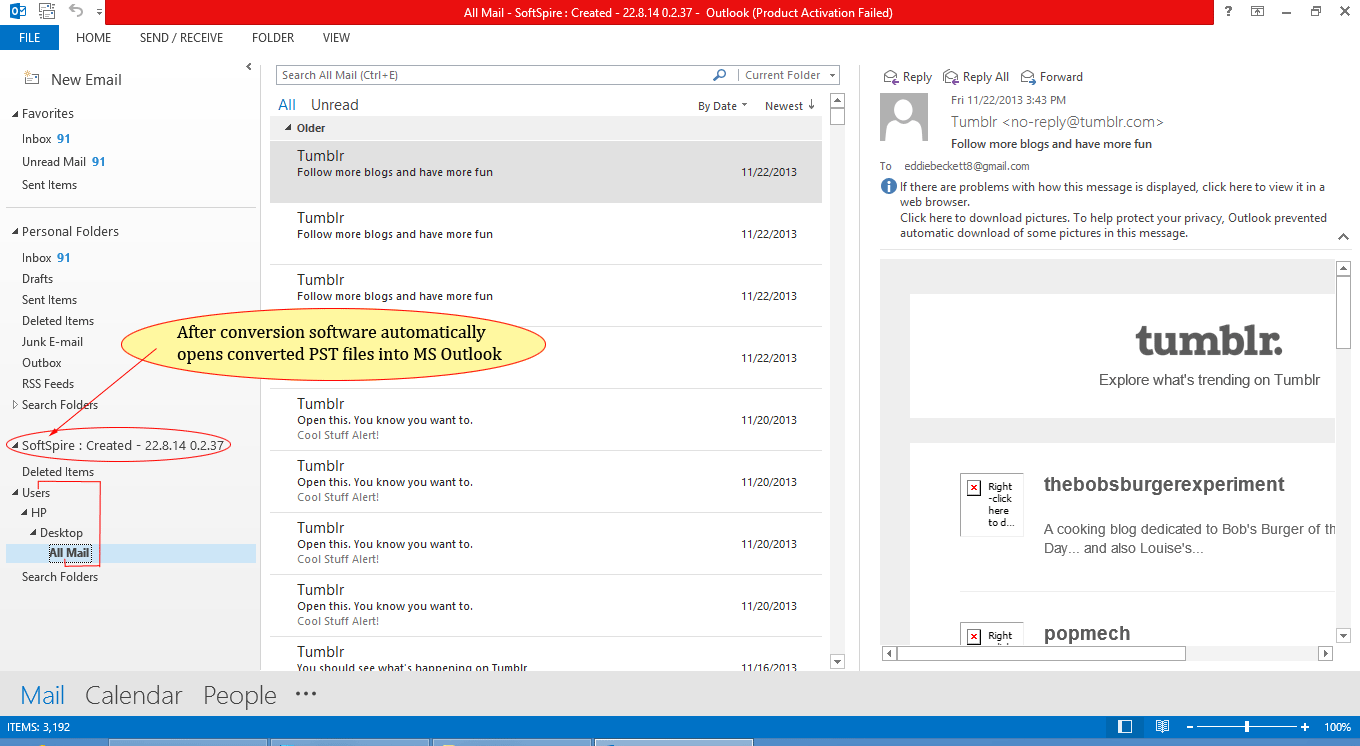
Task: Open the Customize Quick Access Toolbar arrow
Action: (x=99, y=13)
